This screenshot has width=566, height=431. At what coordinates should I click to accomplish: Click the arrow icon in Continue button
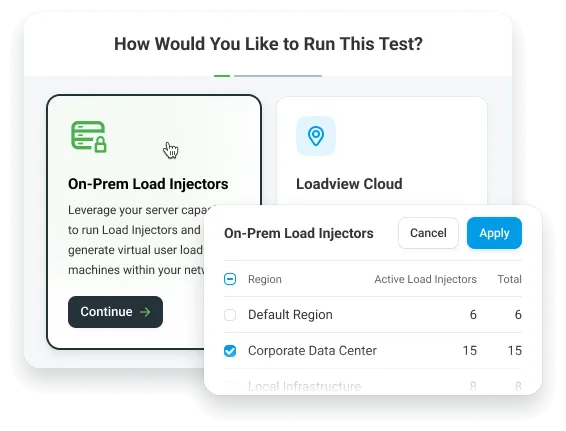click(145, 312)
